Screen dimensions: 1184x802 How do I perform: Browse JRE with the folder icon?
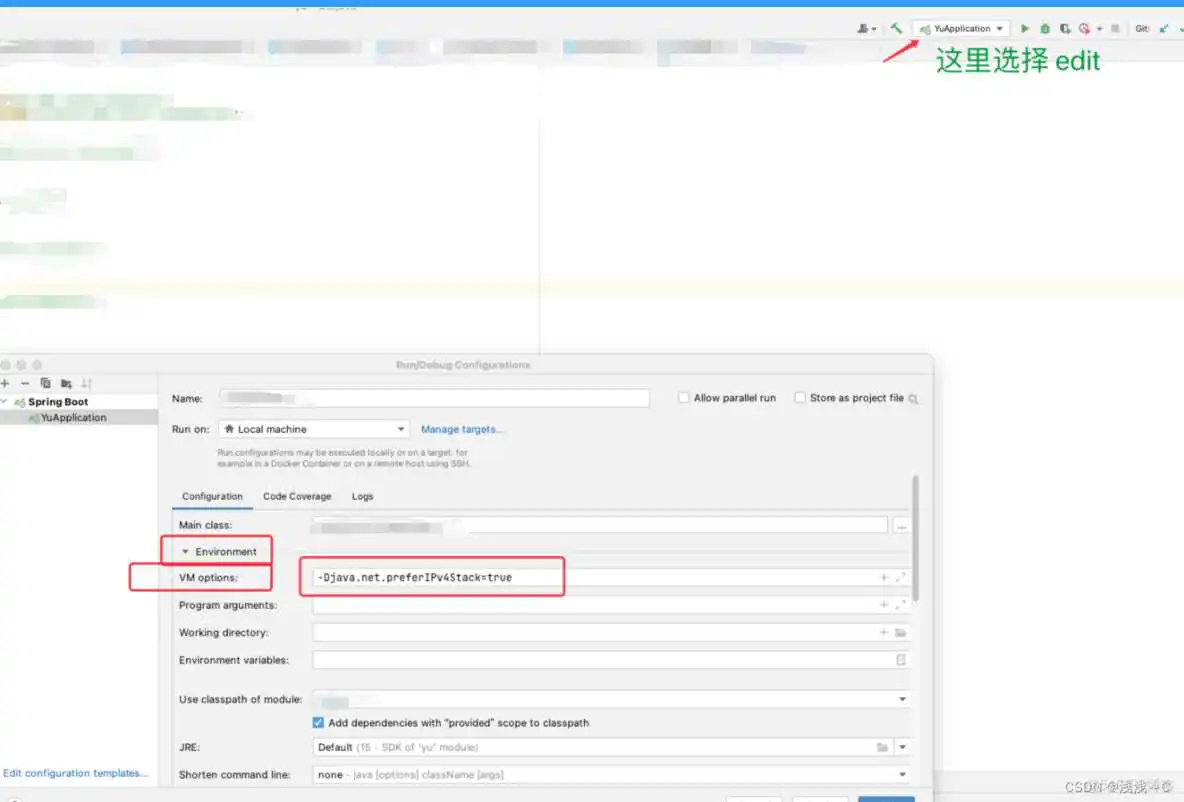coord(882,747)
